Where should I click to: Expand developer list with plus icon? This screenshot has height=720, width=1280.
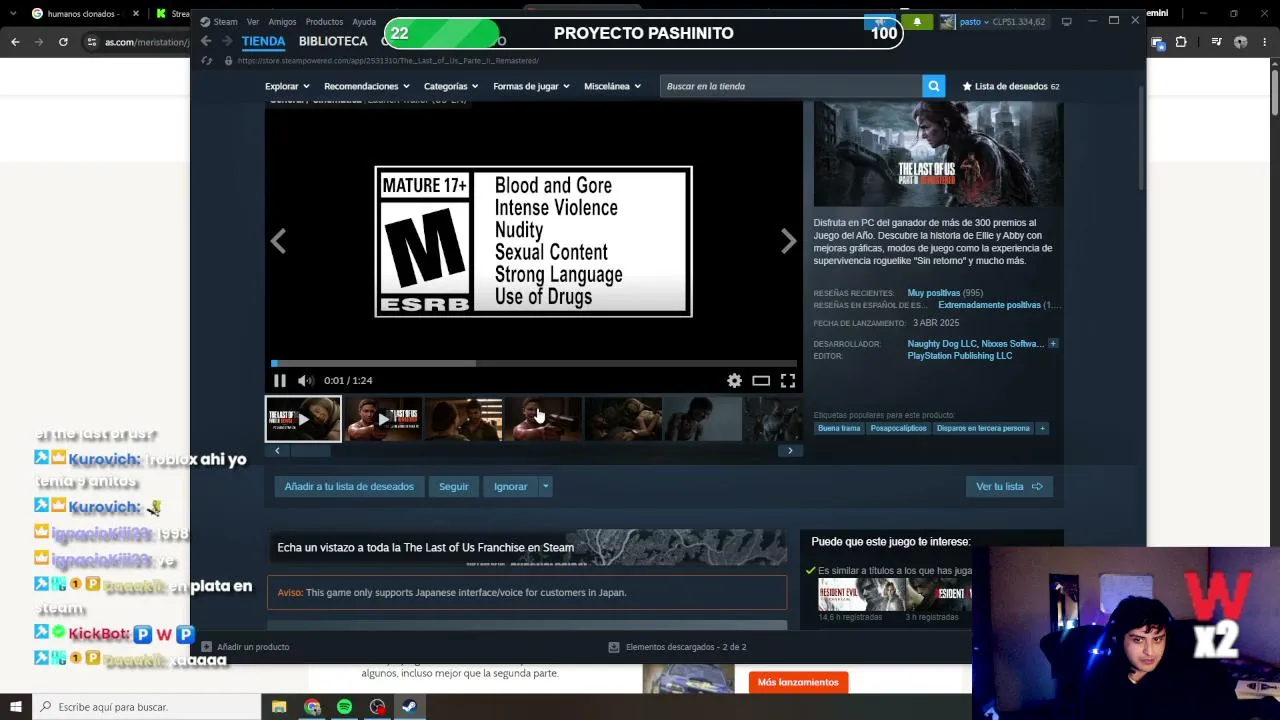tap(1053, 344)
